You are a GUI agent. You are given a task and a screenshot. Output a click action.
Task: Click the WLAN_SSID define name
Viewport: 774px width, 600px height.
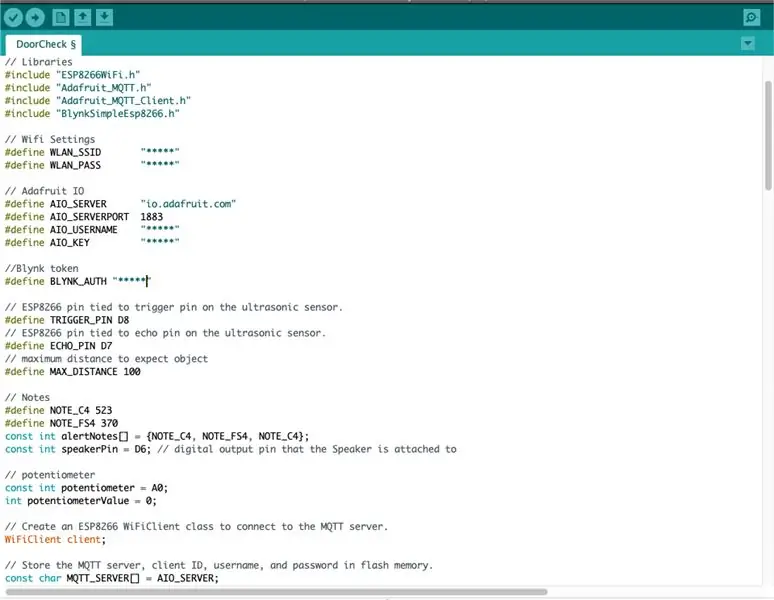[76, 152]
